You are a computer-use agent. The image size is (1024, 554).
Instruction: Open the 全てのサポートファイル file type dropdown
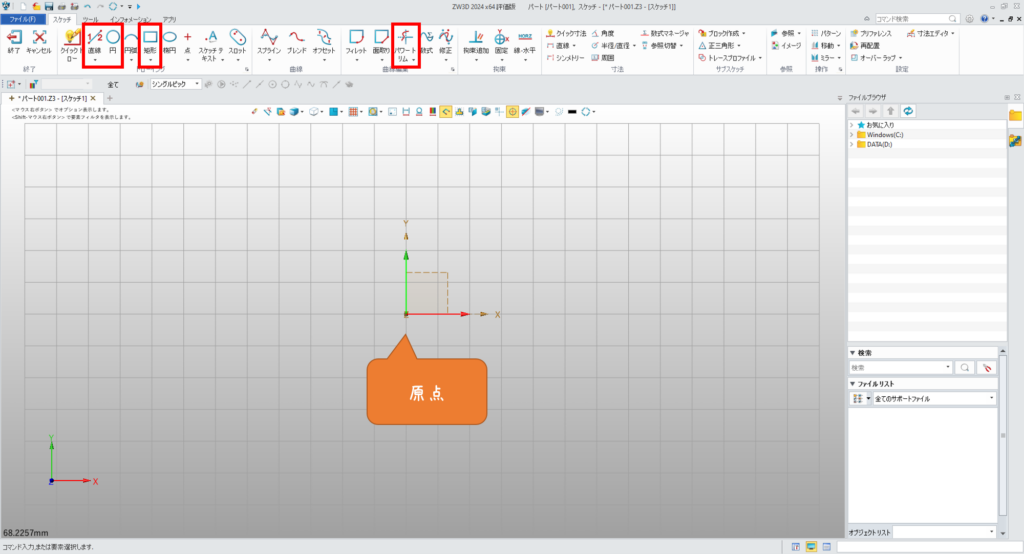point(933,398)
